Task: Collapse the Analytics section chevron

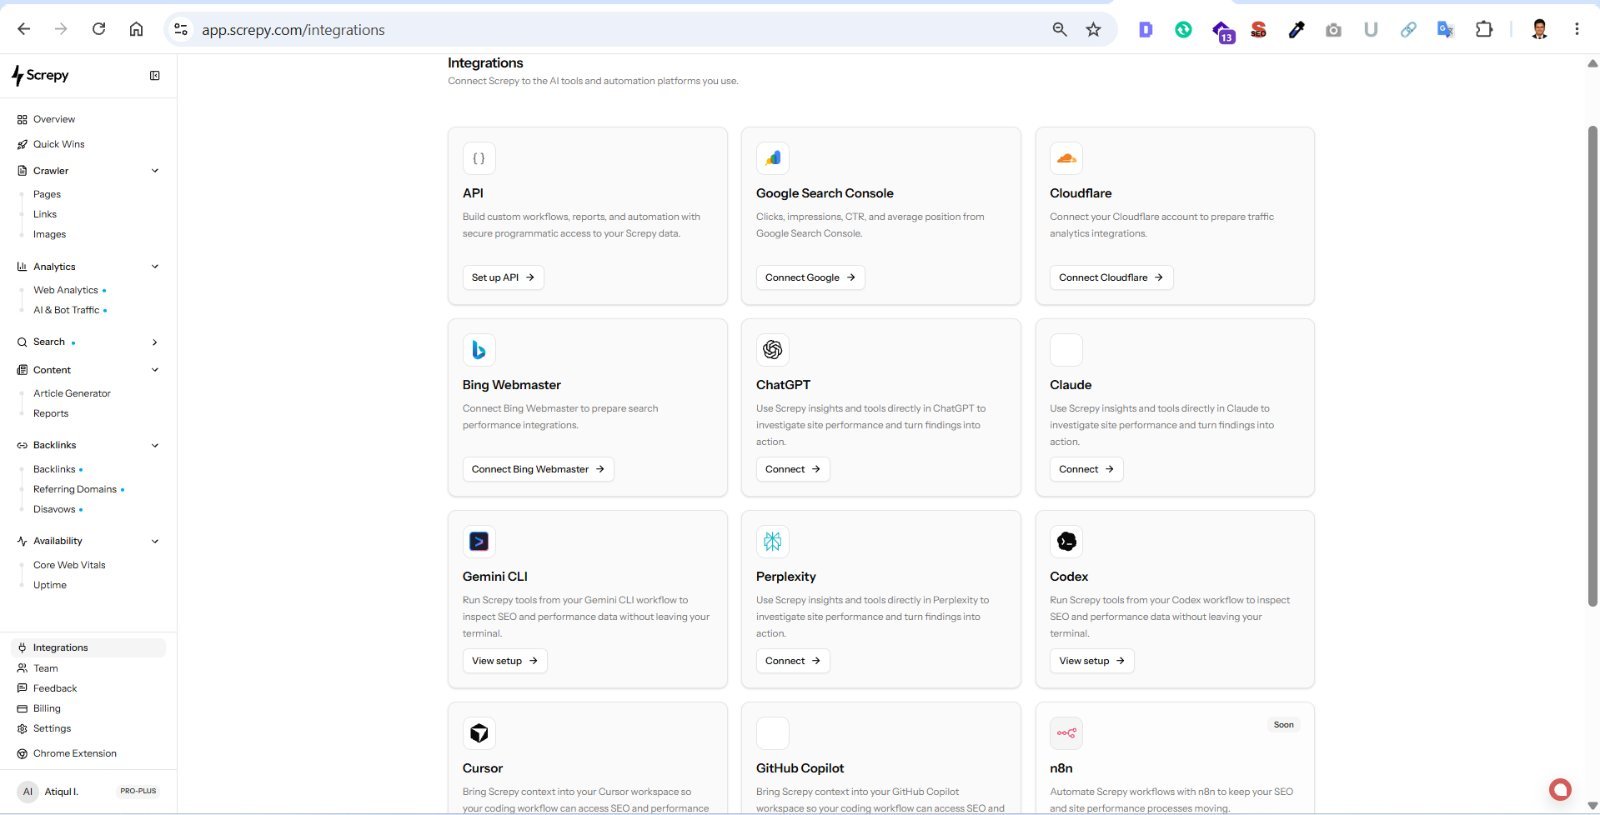Action: coord(155,267)
